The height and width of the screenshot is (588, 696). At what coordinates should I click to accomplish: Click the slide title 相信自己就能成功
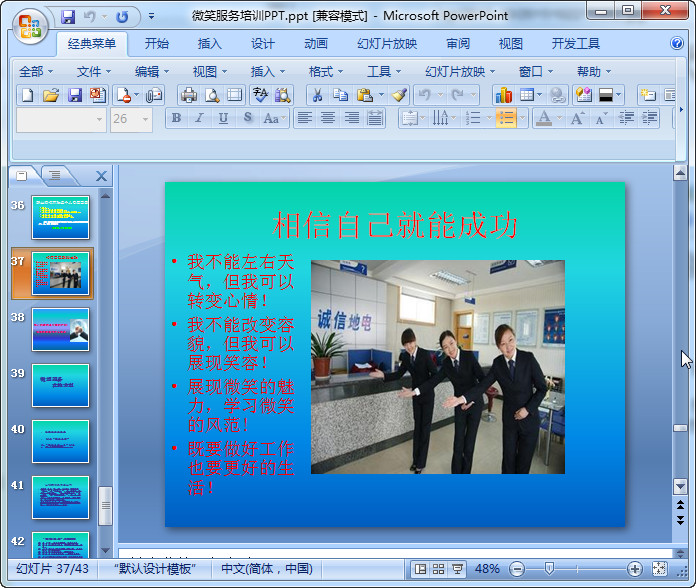[395, 225]
